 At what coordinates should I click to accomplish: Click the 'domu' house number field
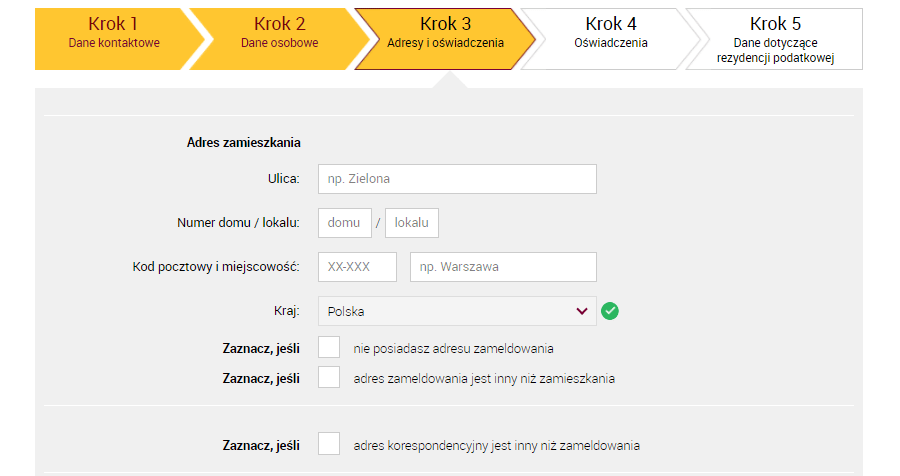coord(345,223)
